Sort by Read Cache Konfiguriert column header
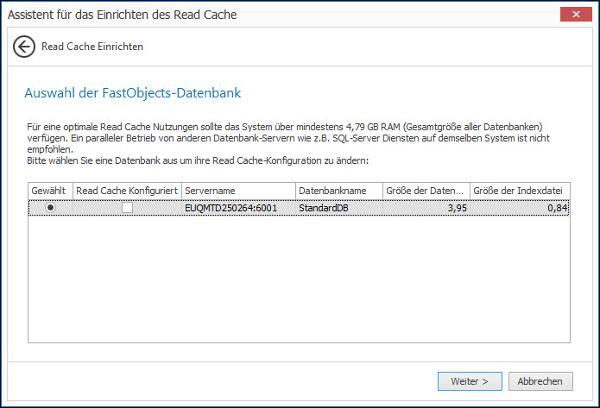 click(127, 191)
